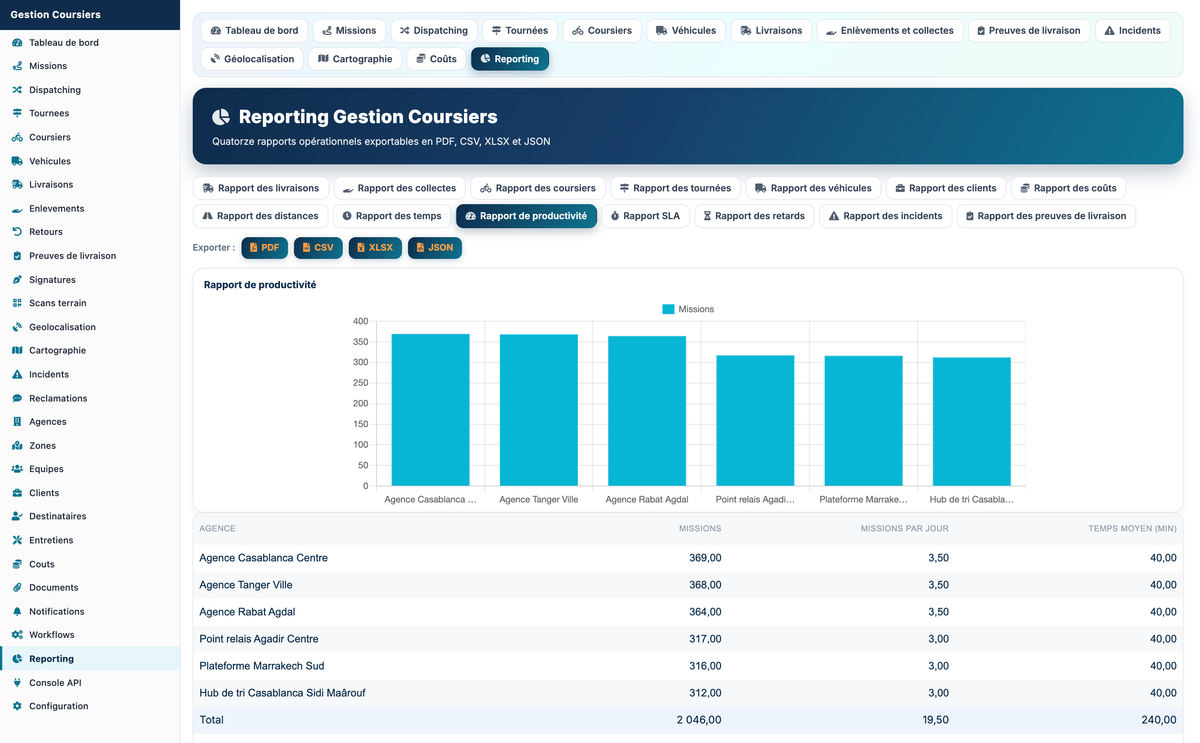Export the report as JSON

coord(435,247)
